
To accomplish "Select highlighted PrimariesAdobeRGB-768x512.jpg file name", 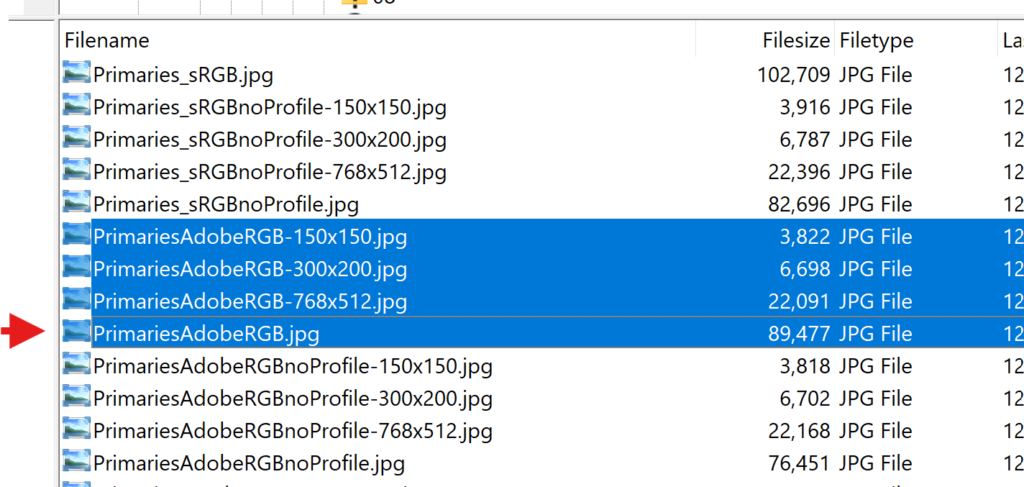I will (x=250, y=302).
